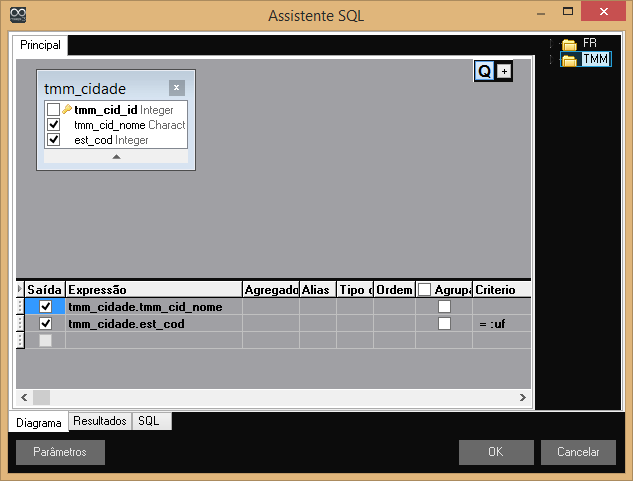The width and height of the screenshot is (633, 481).
Task: Switch to the Resultados tab
Action: click(x=100, y=422)
